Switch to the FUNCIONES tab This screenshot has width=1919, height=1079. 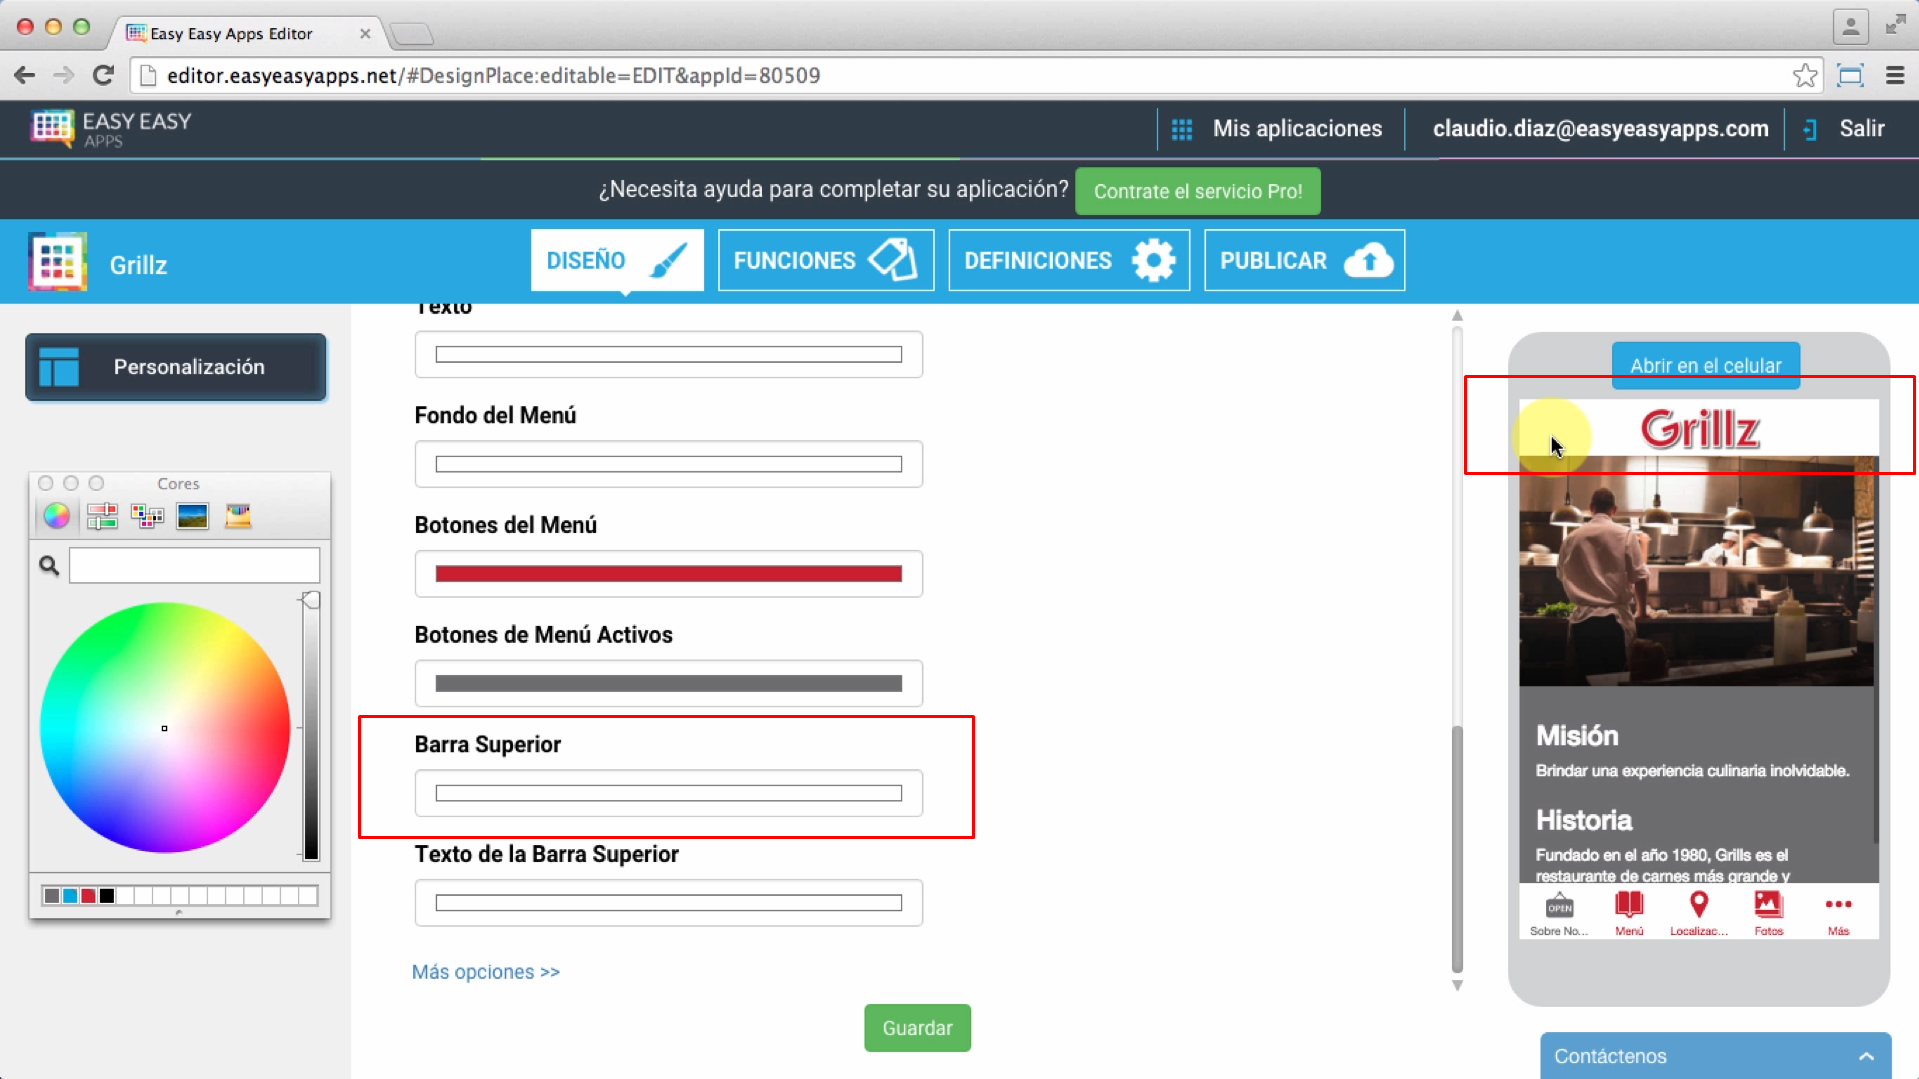825,261
